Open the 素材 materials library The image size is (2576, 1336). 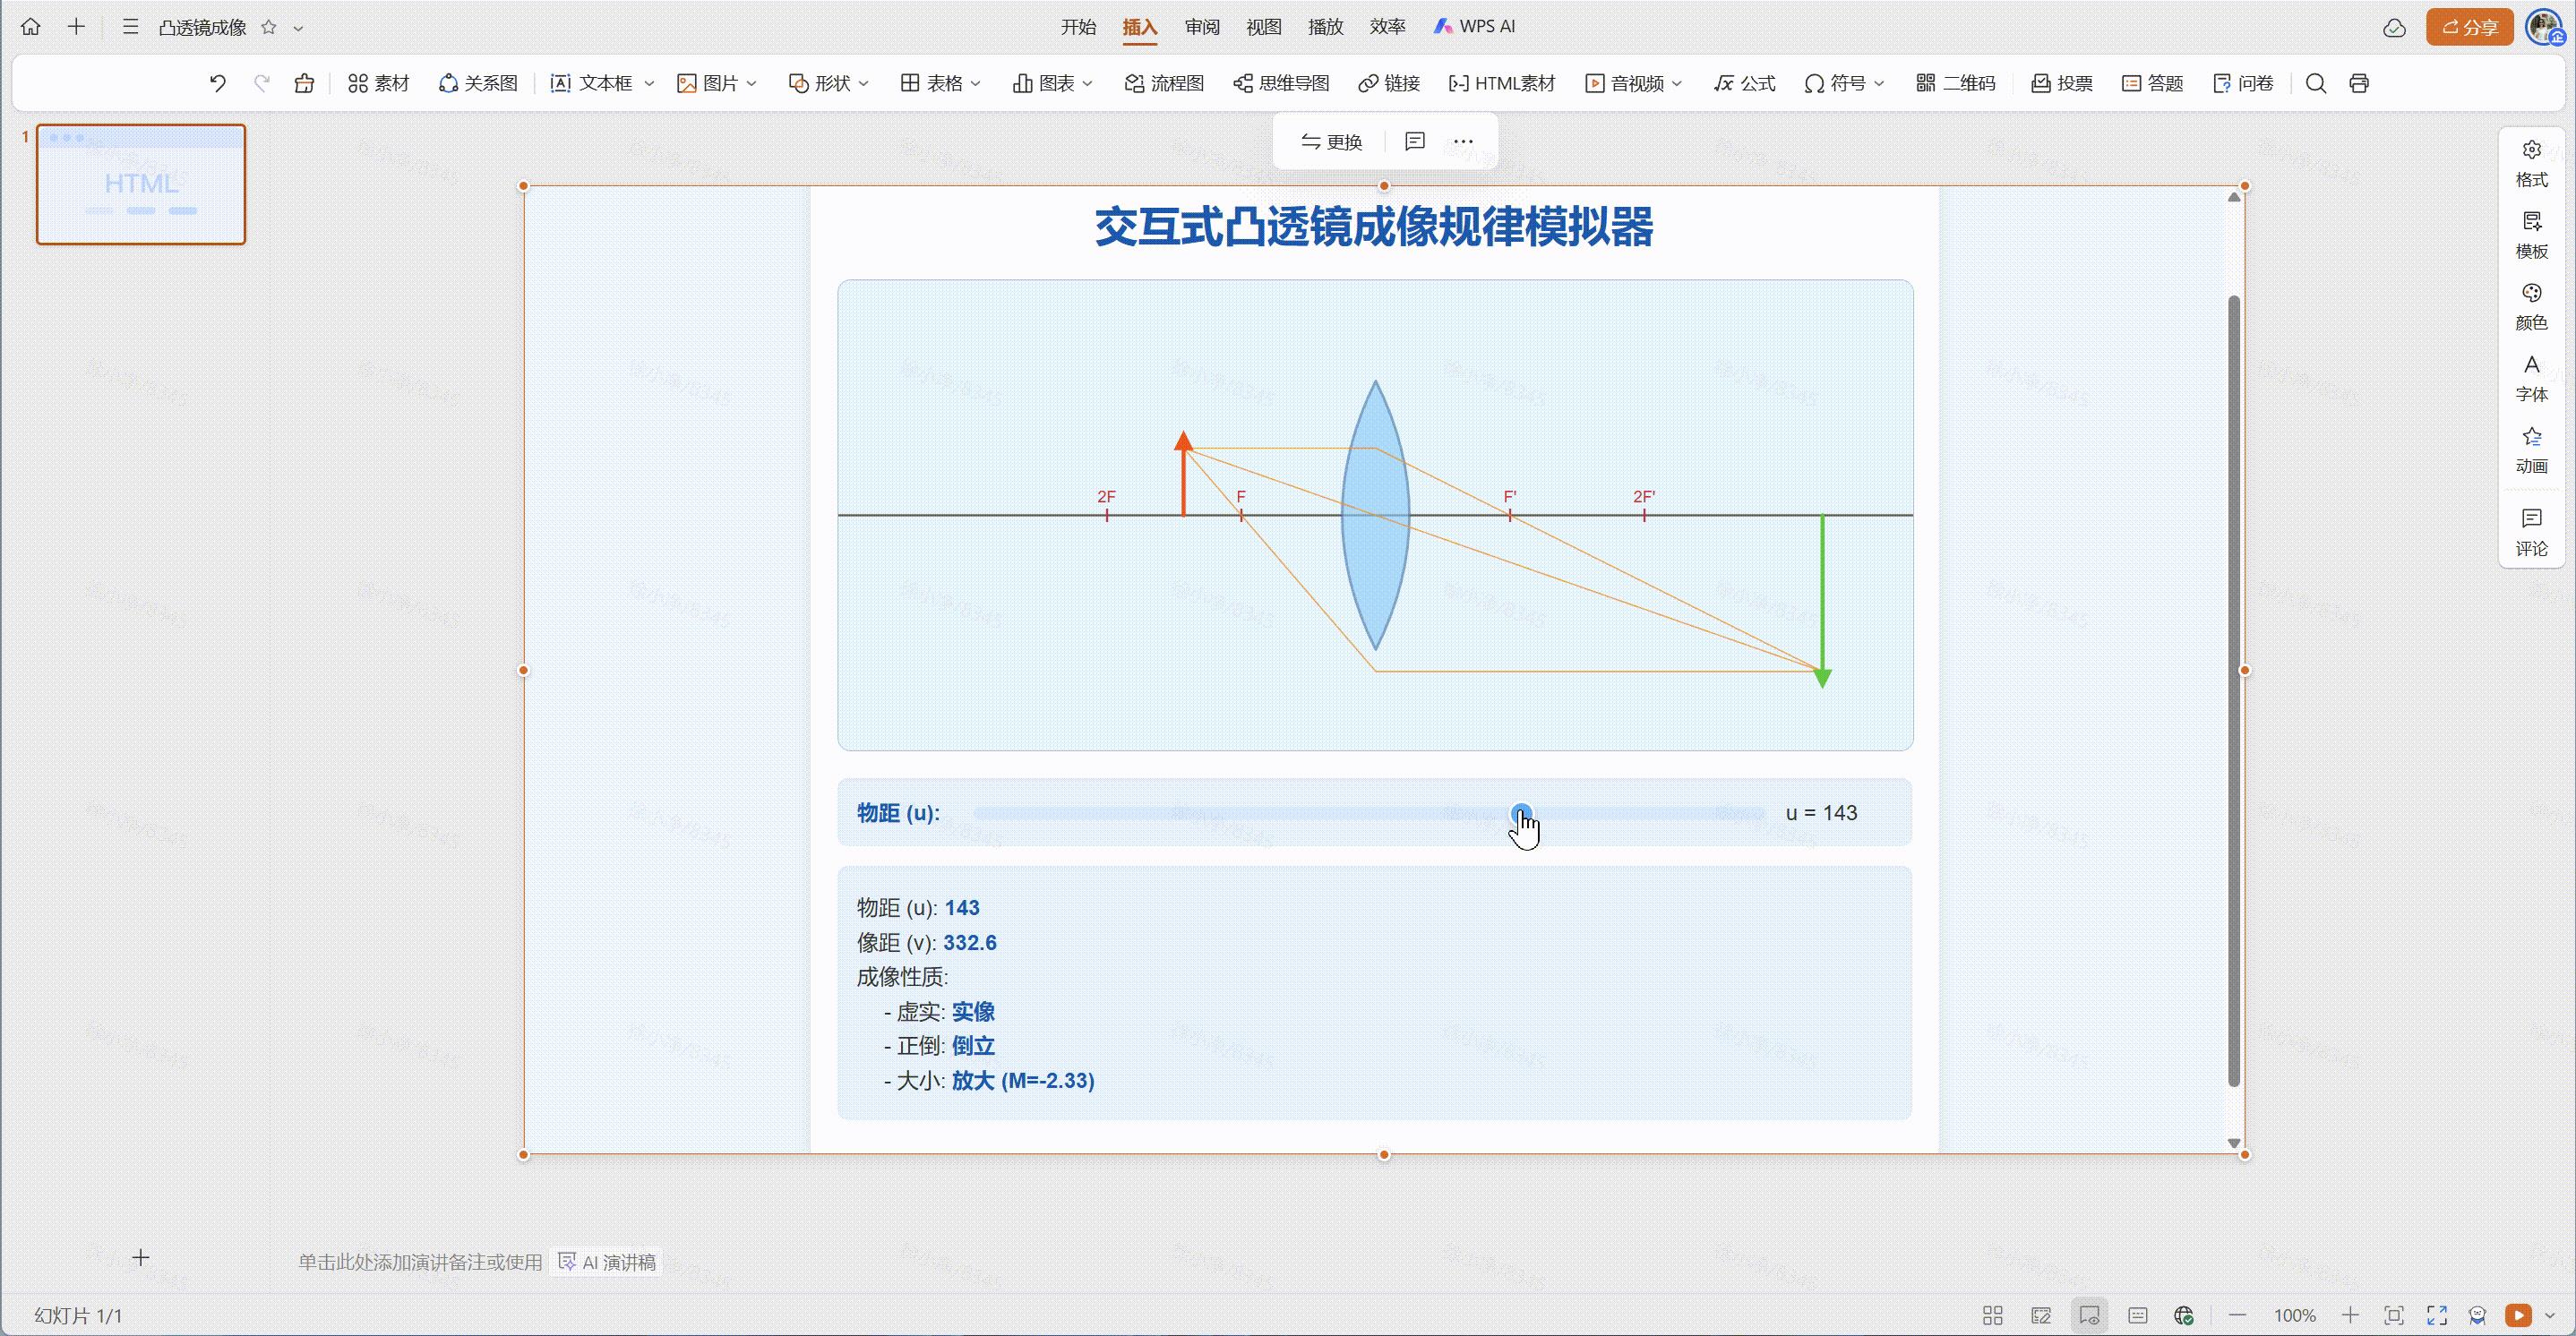(378, 83)
